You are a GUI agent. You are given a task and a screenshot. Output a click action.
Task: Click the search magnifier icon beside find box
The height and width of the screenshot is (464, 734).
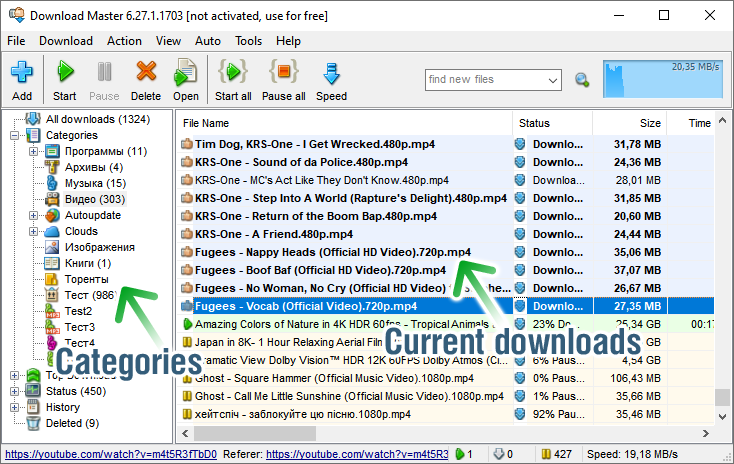pyautogui.click(x=582, y=80)
